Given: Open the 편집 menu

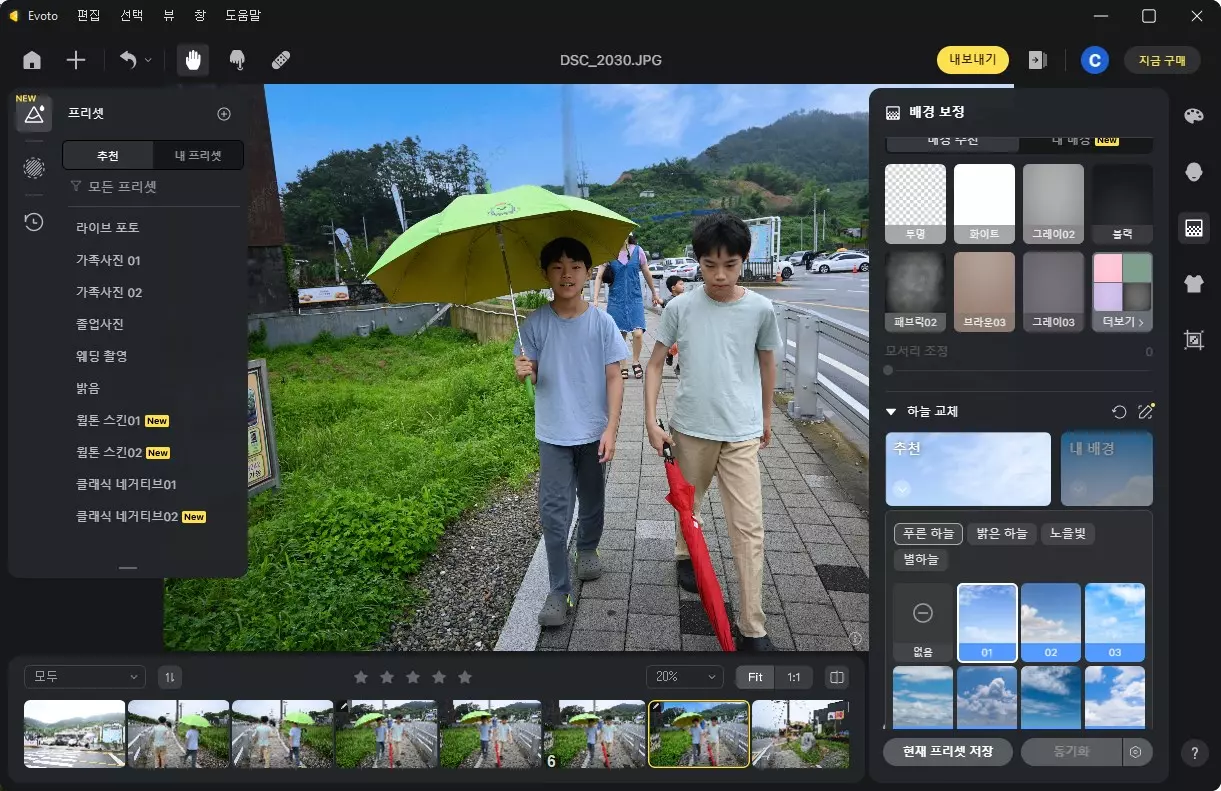Looking at the screenshot, I should point(86,16).
